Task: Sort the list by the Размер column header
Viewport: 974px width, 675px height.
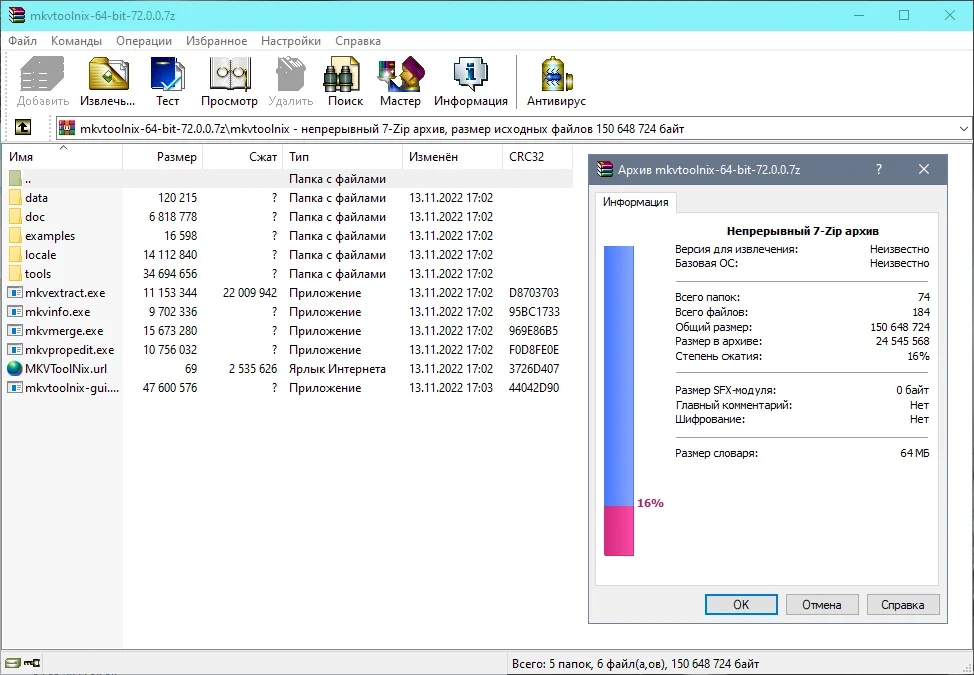Action: pos(163,156)
